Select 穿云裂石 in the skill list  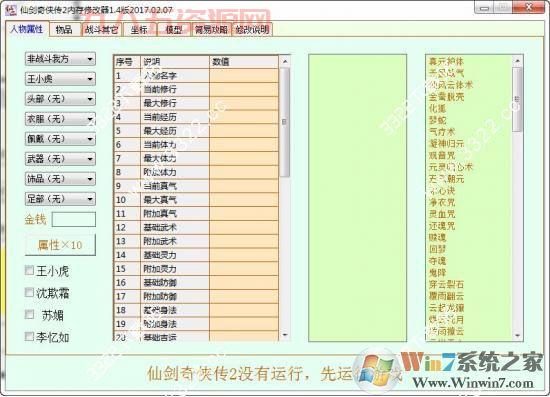pos(446,284)
